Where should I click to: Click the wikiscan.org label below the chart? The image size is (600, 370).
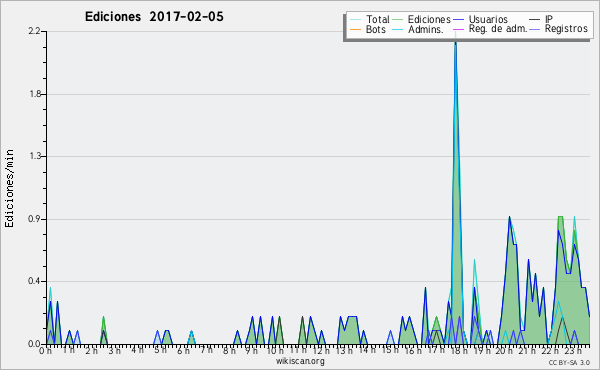click(300, 361)
